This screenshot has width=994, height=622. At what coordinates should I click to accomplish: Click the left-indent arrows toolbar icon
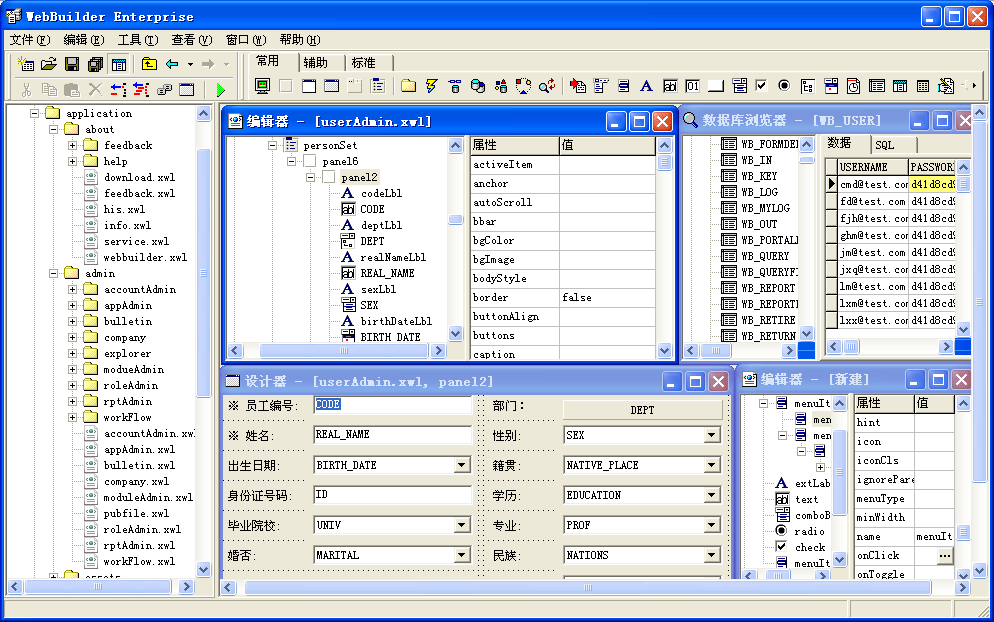coord(118,89)
